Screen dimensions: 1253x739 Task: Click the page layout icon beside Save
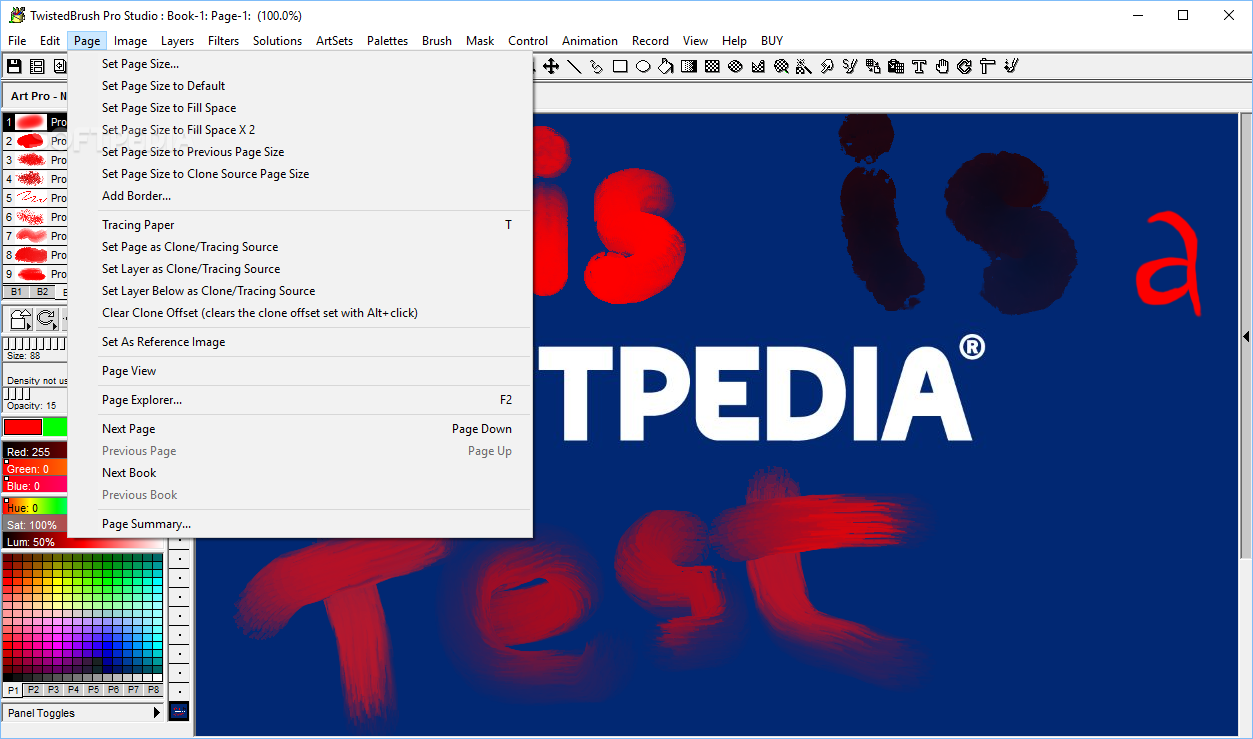[x=37, y=66]
